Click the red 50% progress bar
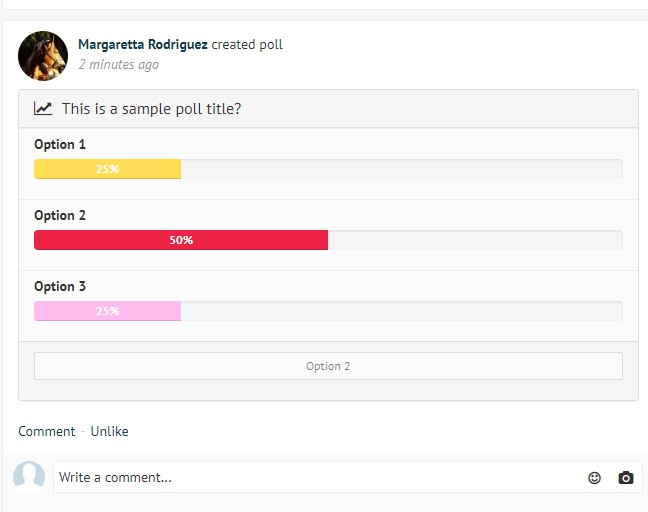This screenshot has width=648, height=512. 181,240
